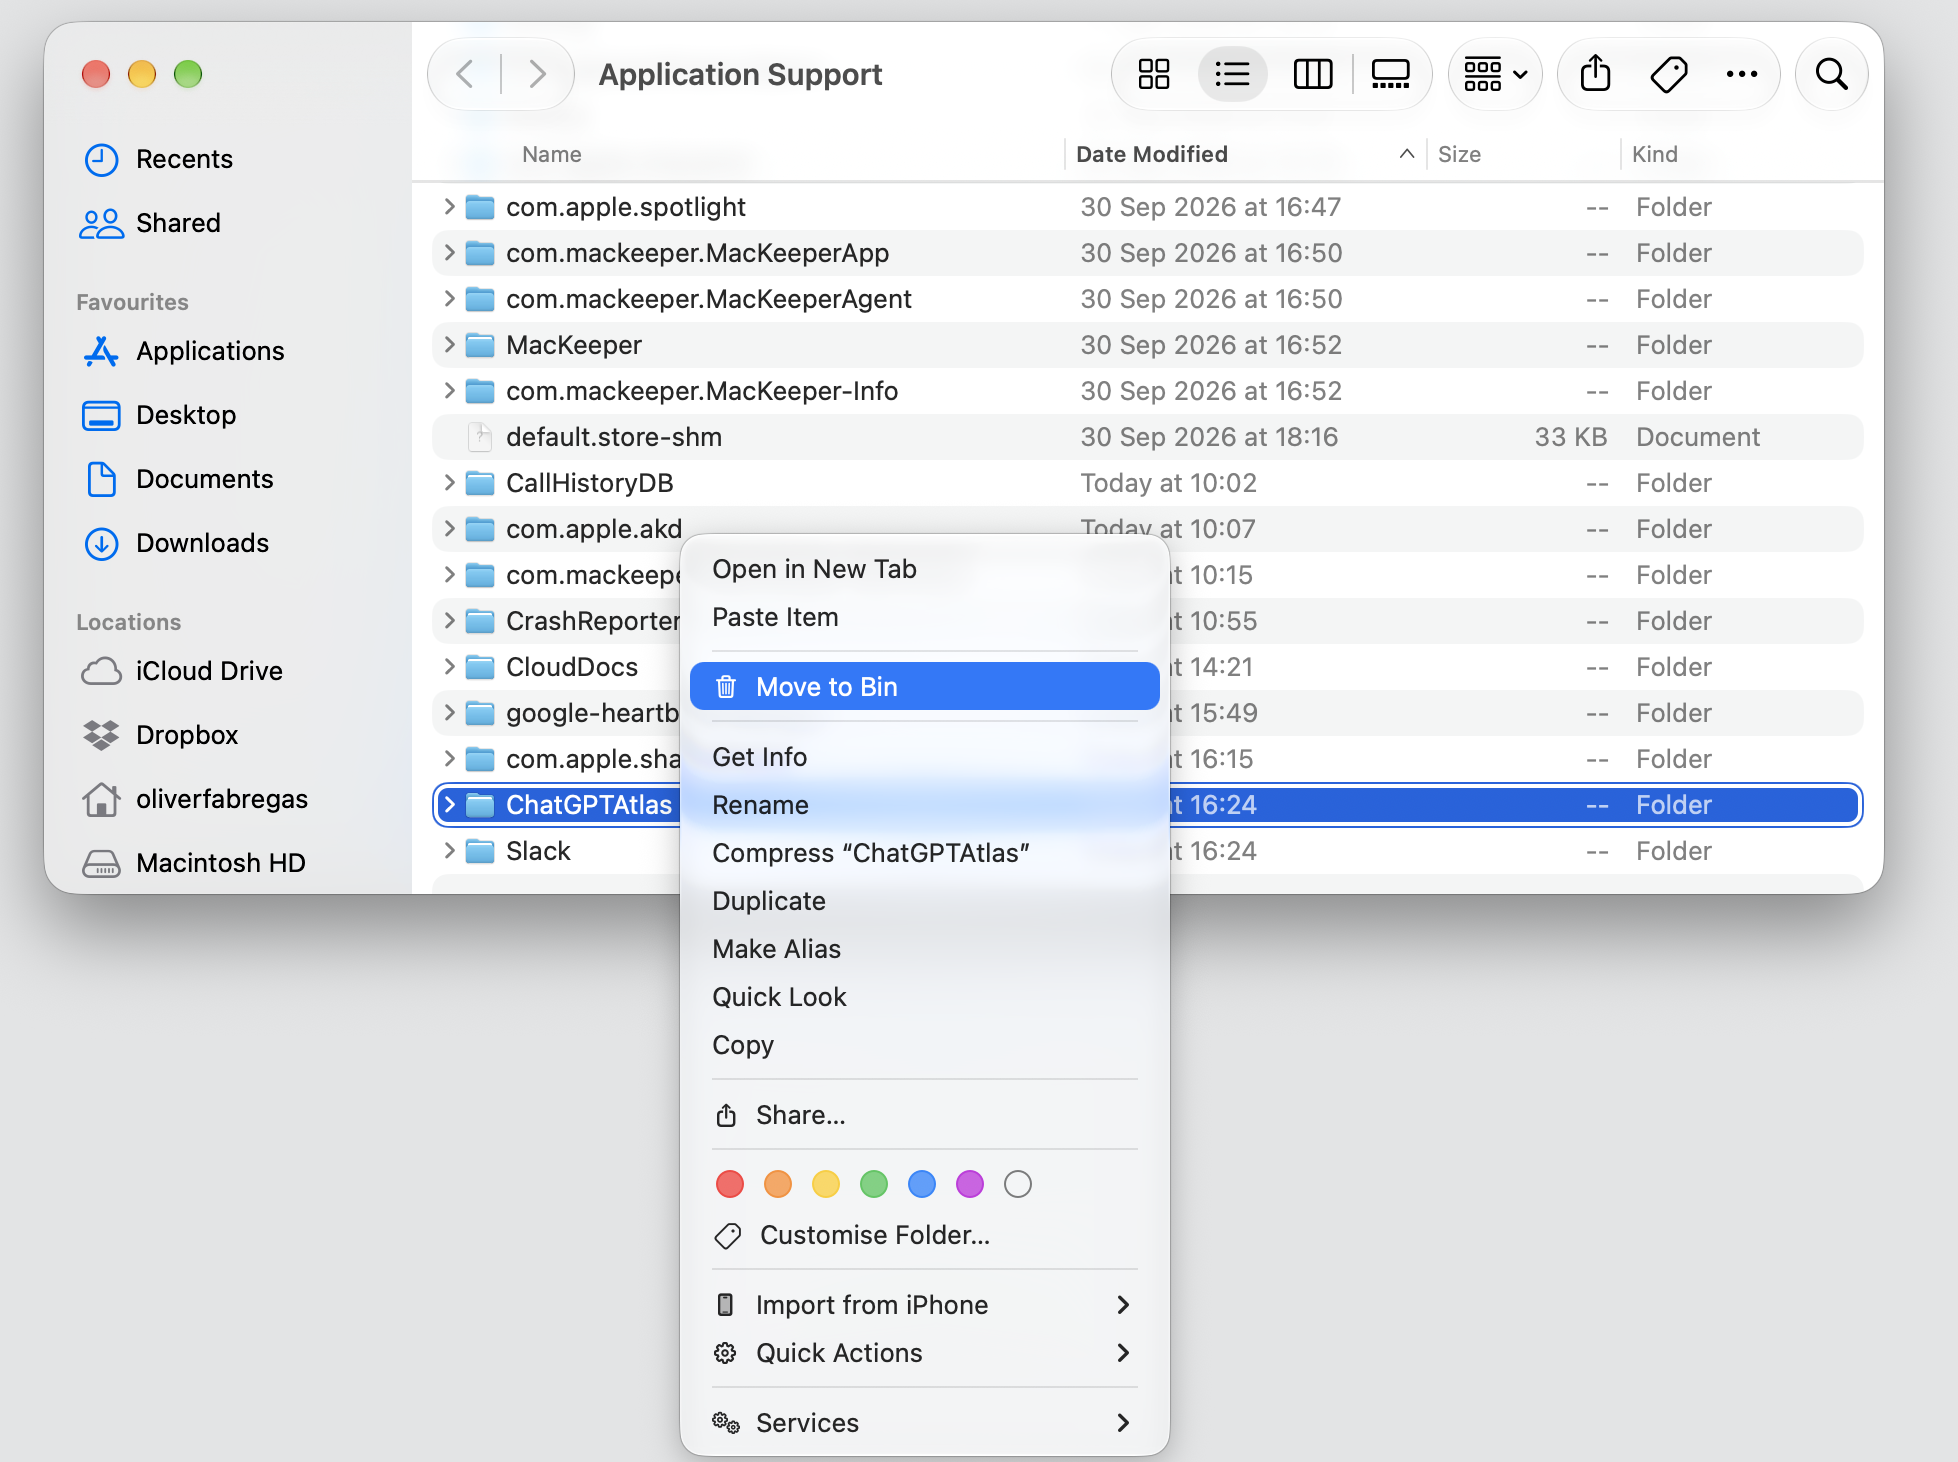Expand the com.mackeeper.MacKeeperApp folder
This screenshot has height=1462, width=1958.
(x=449, y=253)
